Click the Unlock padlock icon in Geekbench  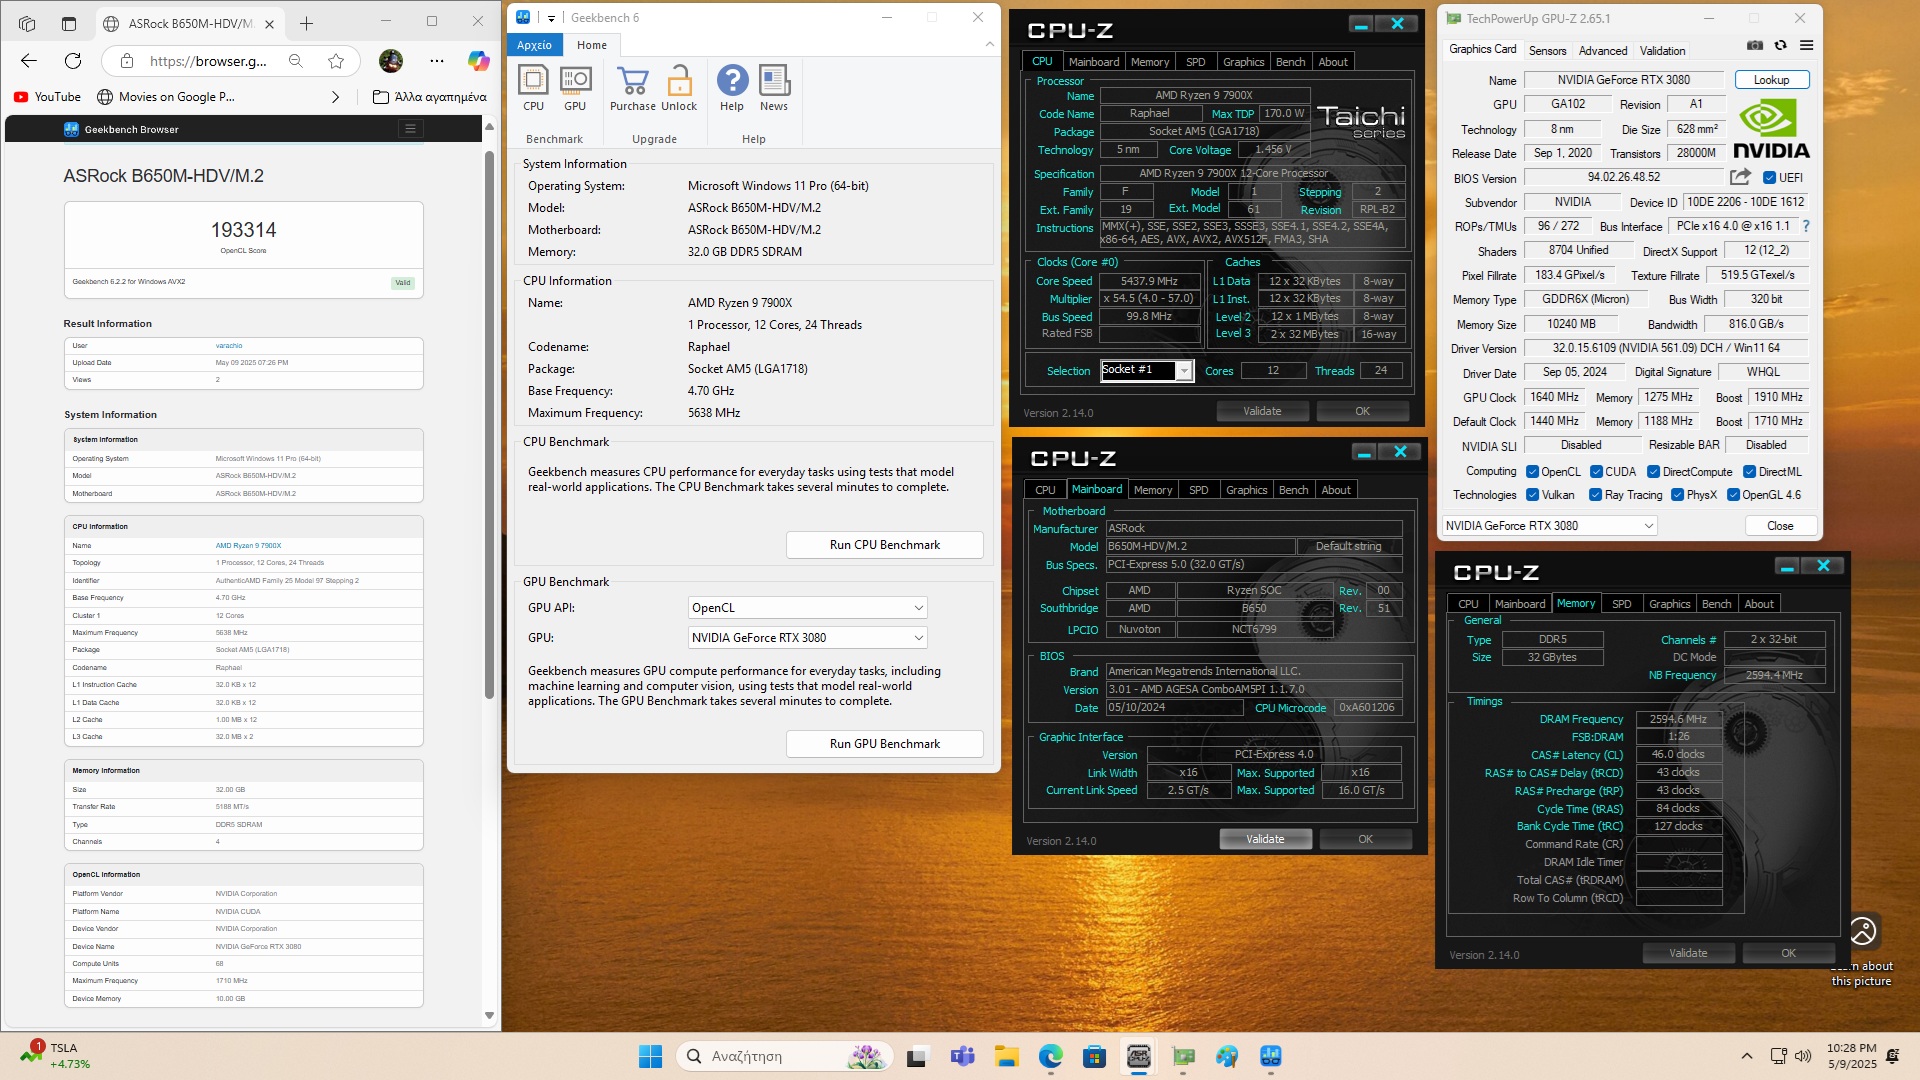pyautogui.click(x=679, y=88)
